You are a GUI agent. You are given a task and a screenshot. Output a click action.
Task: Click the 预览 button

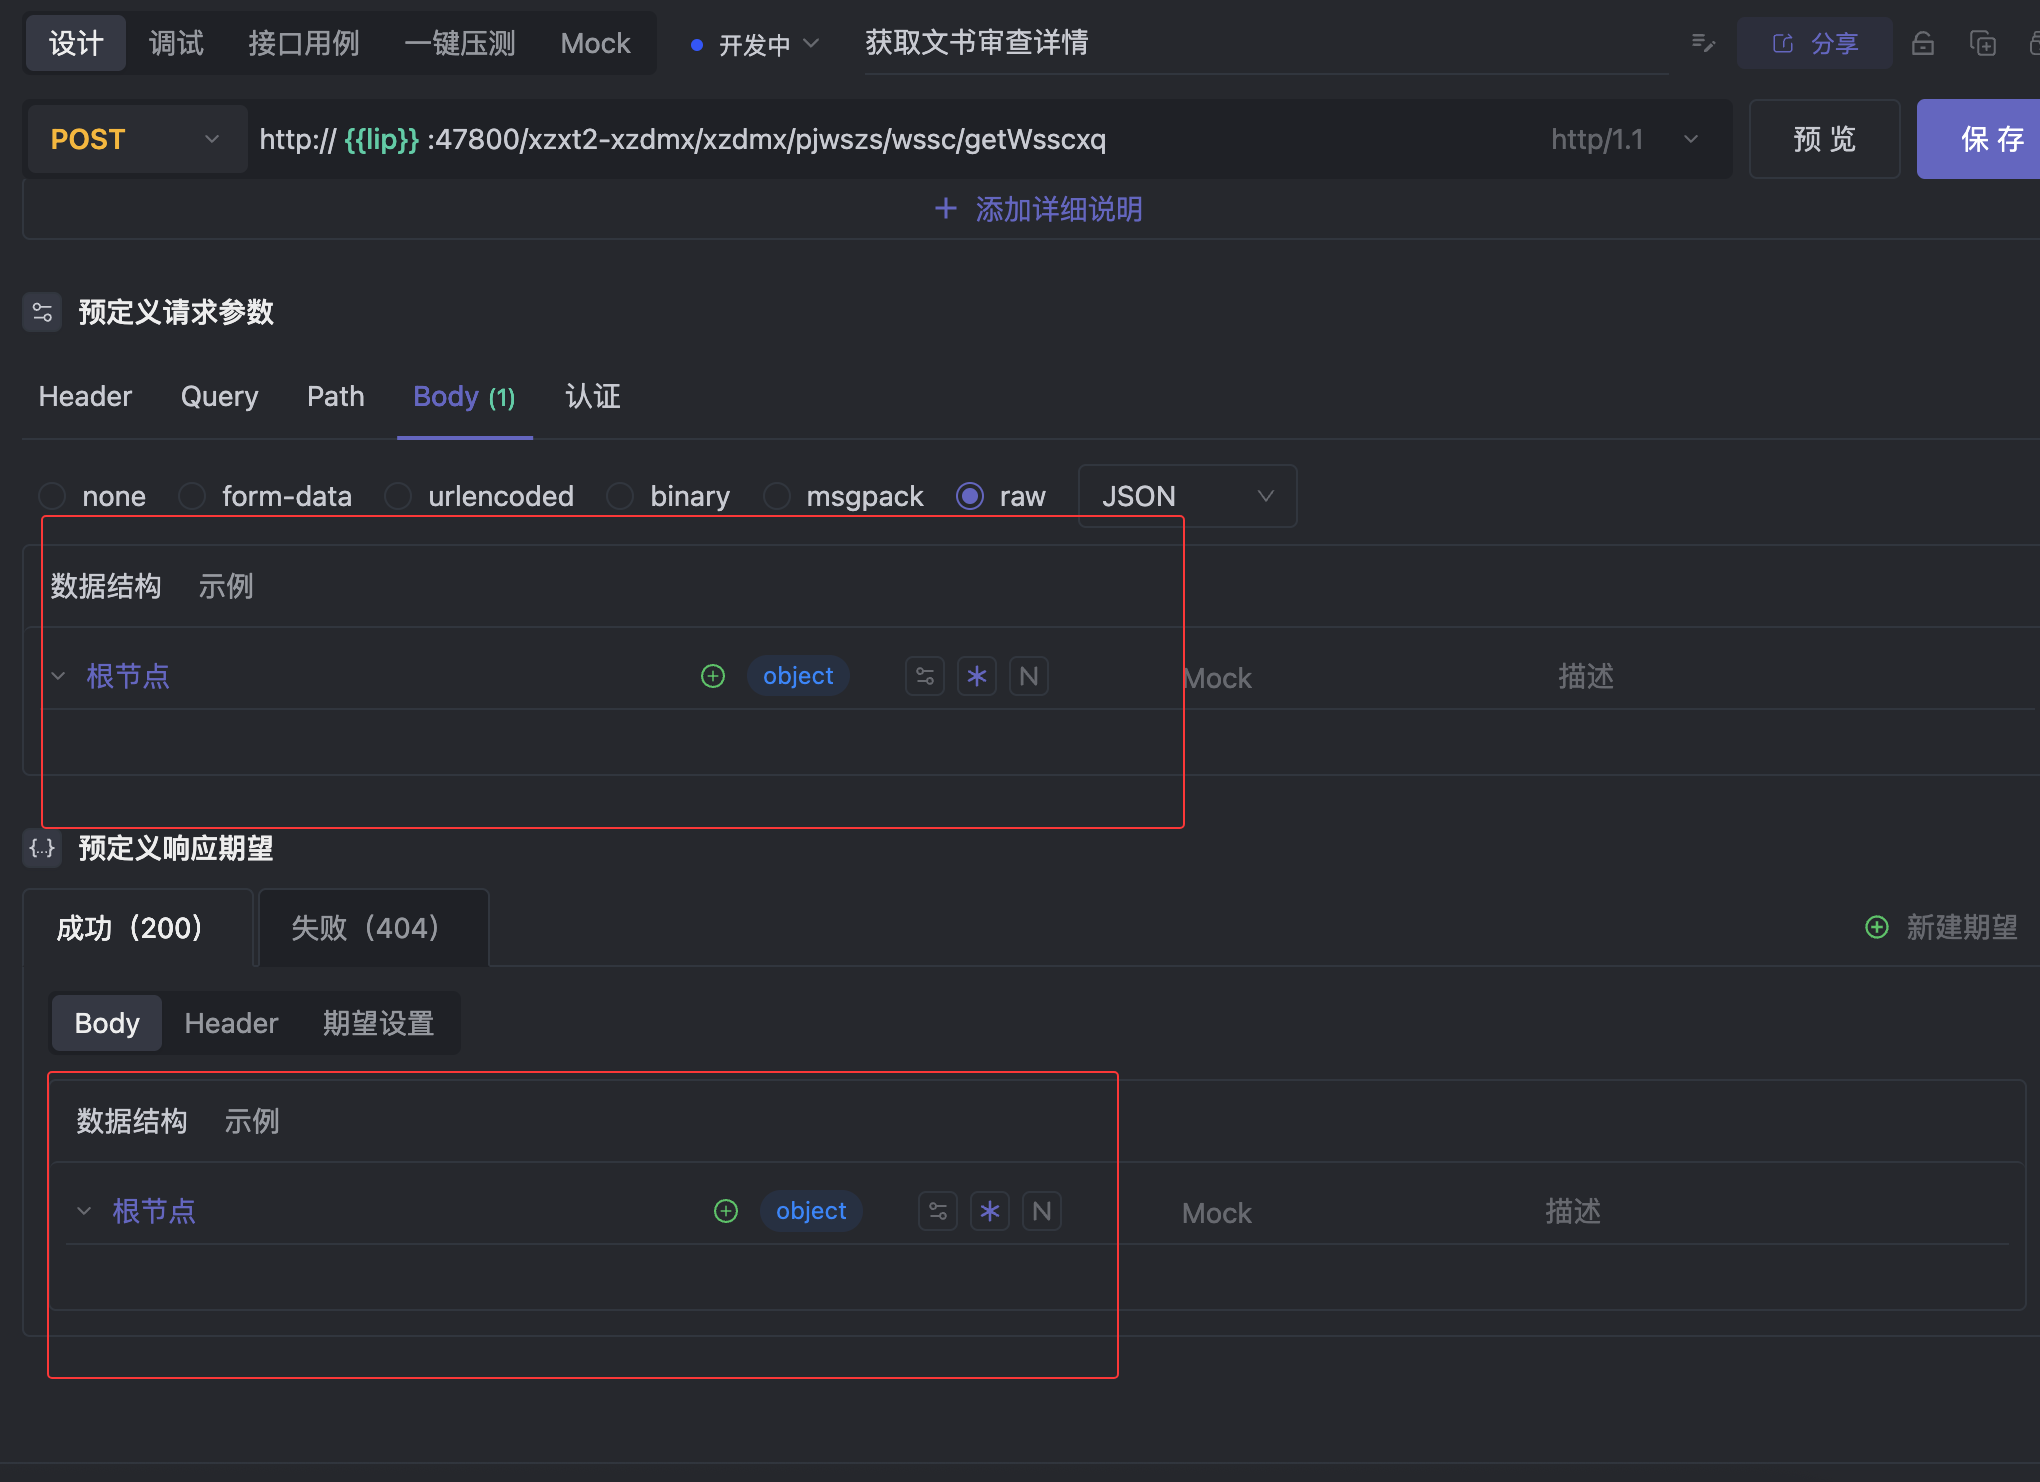point(1825,139)
